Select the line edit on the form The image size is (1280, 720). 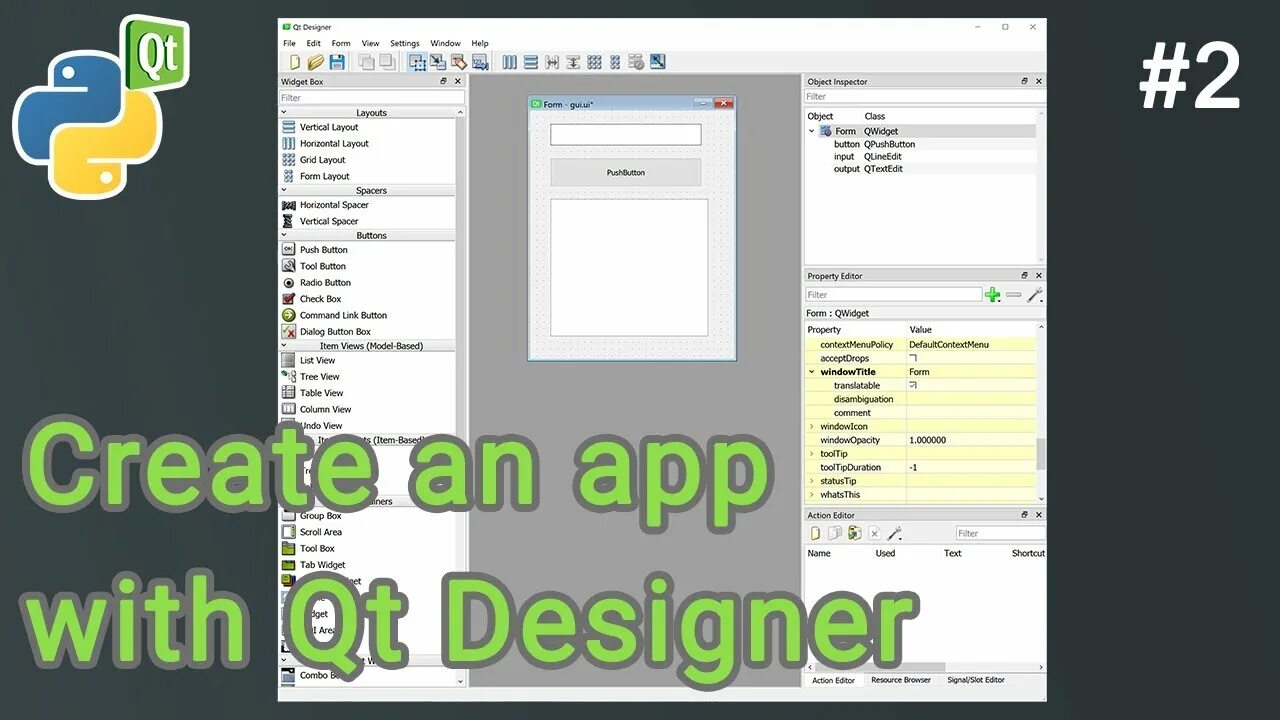coord(626,135)
